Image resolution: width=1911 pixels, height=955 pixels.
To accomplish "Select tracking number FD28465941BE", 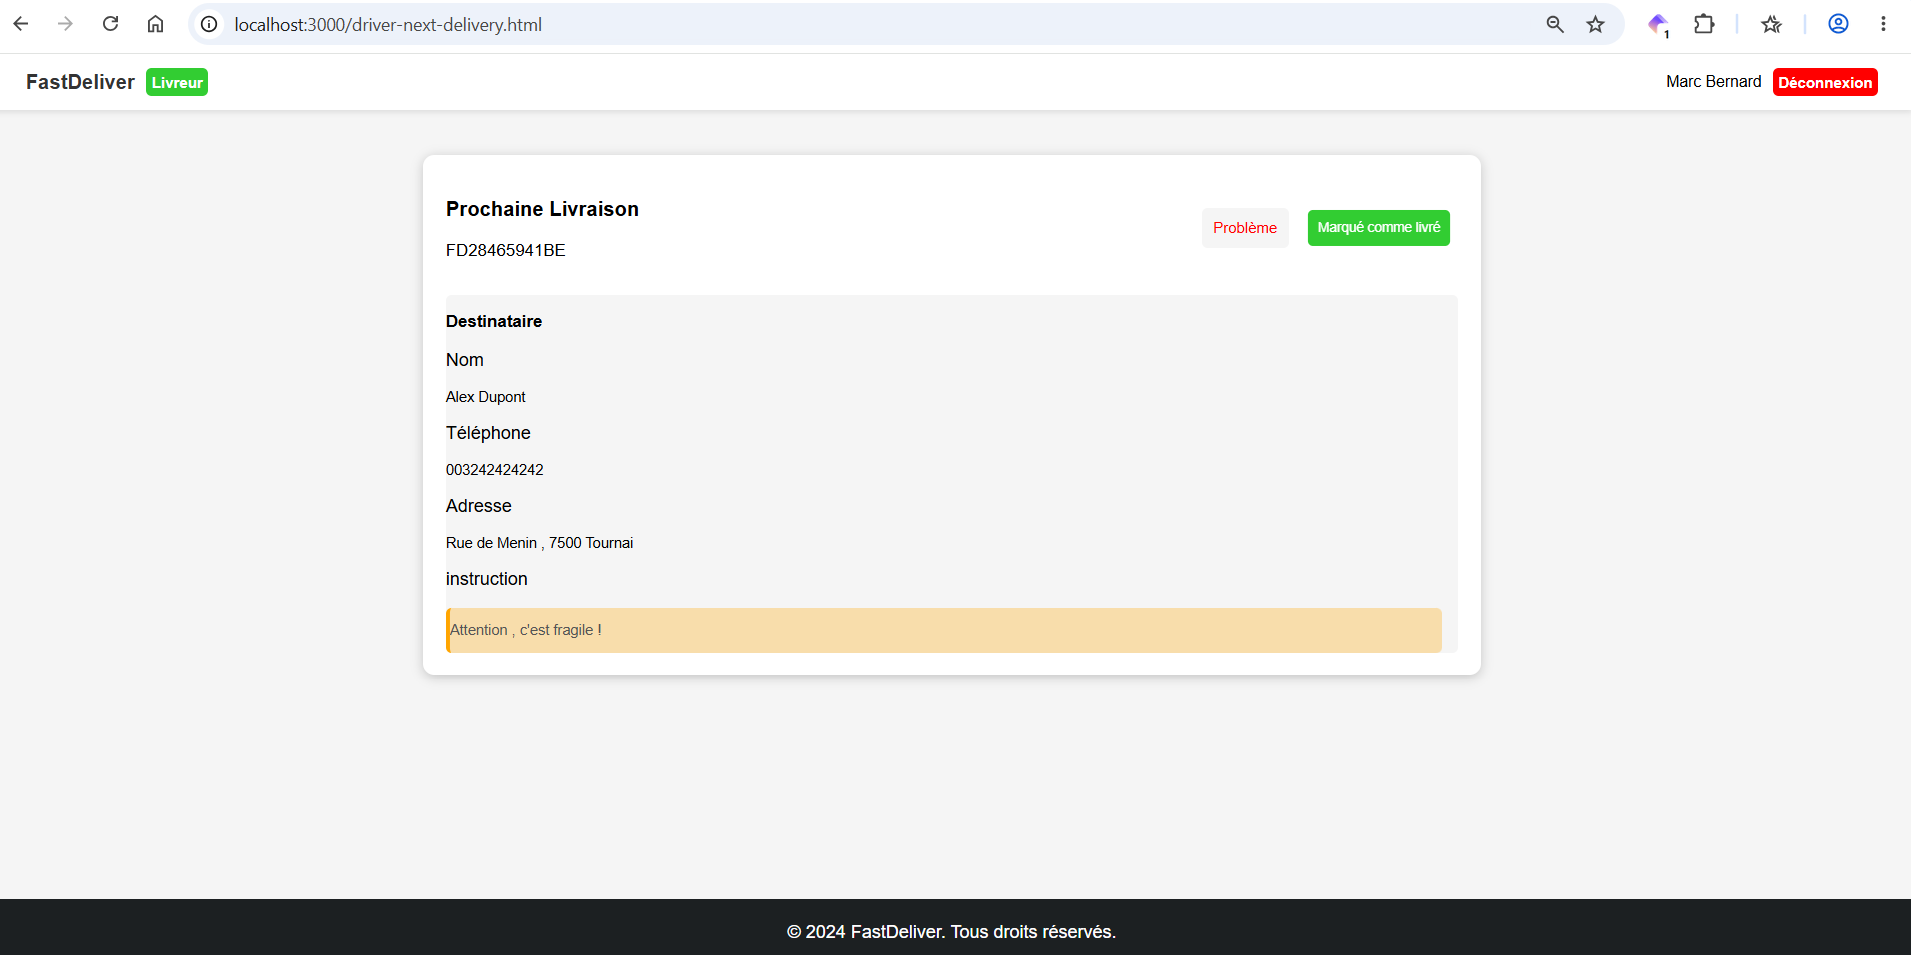I will click(x=506, y=250).
